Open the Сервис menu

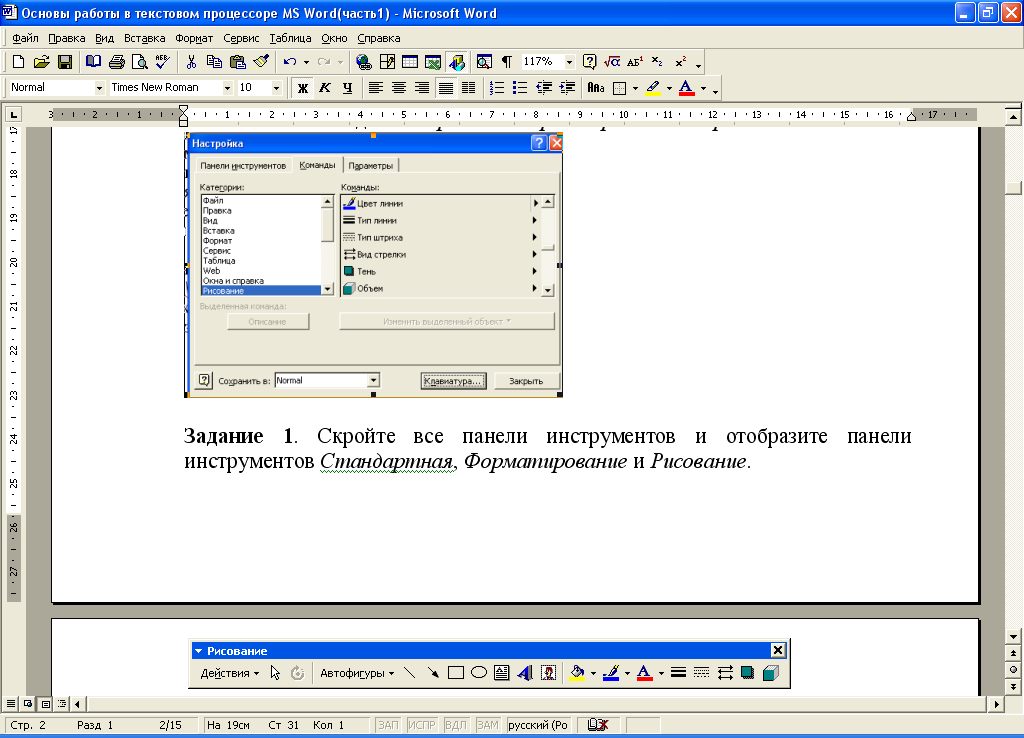(x=241, y=38)
